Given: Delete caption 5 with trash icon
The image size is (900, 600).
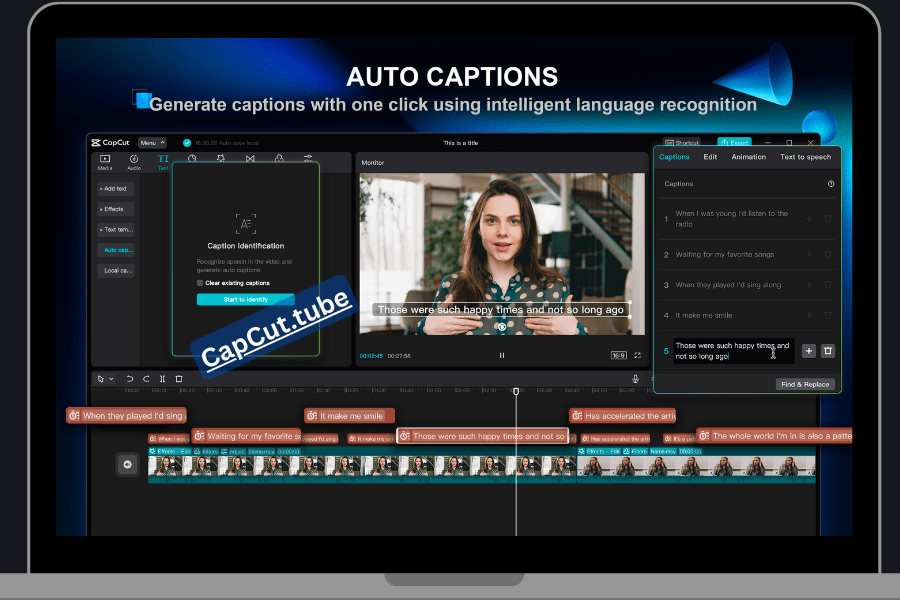Looking at the screenshot, I should [828, 351].
